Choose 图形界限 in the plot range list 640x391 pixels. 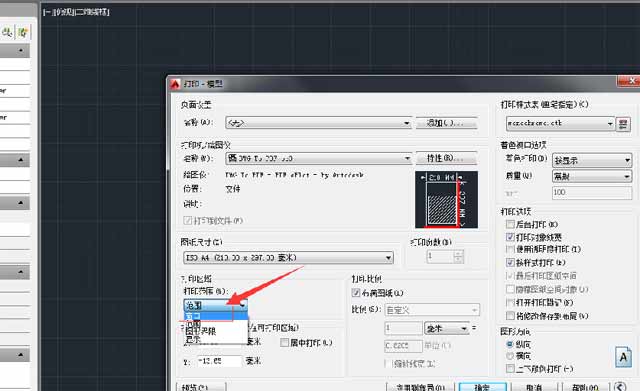pyautogui.click(x=216, y=331)
